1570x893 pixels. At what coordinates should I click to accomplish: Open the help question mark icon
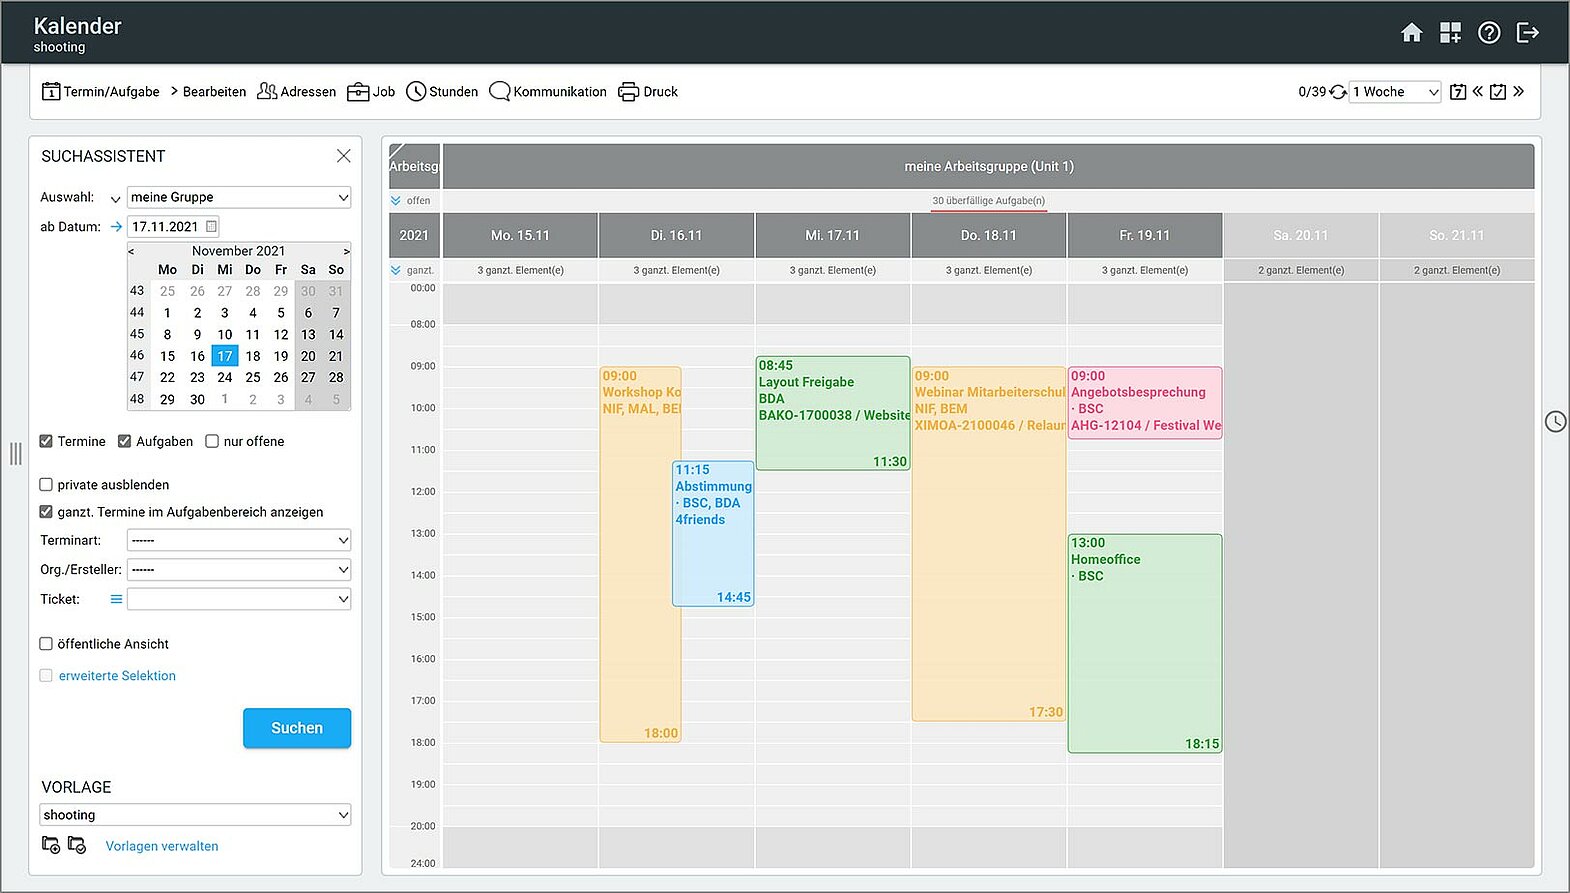click(x=1489, y=33)
